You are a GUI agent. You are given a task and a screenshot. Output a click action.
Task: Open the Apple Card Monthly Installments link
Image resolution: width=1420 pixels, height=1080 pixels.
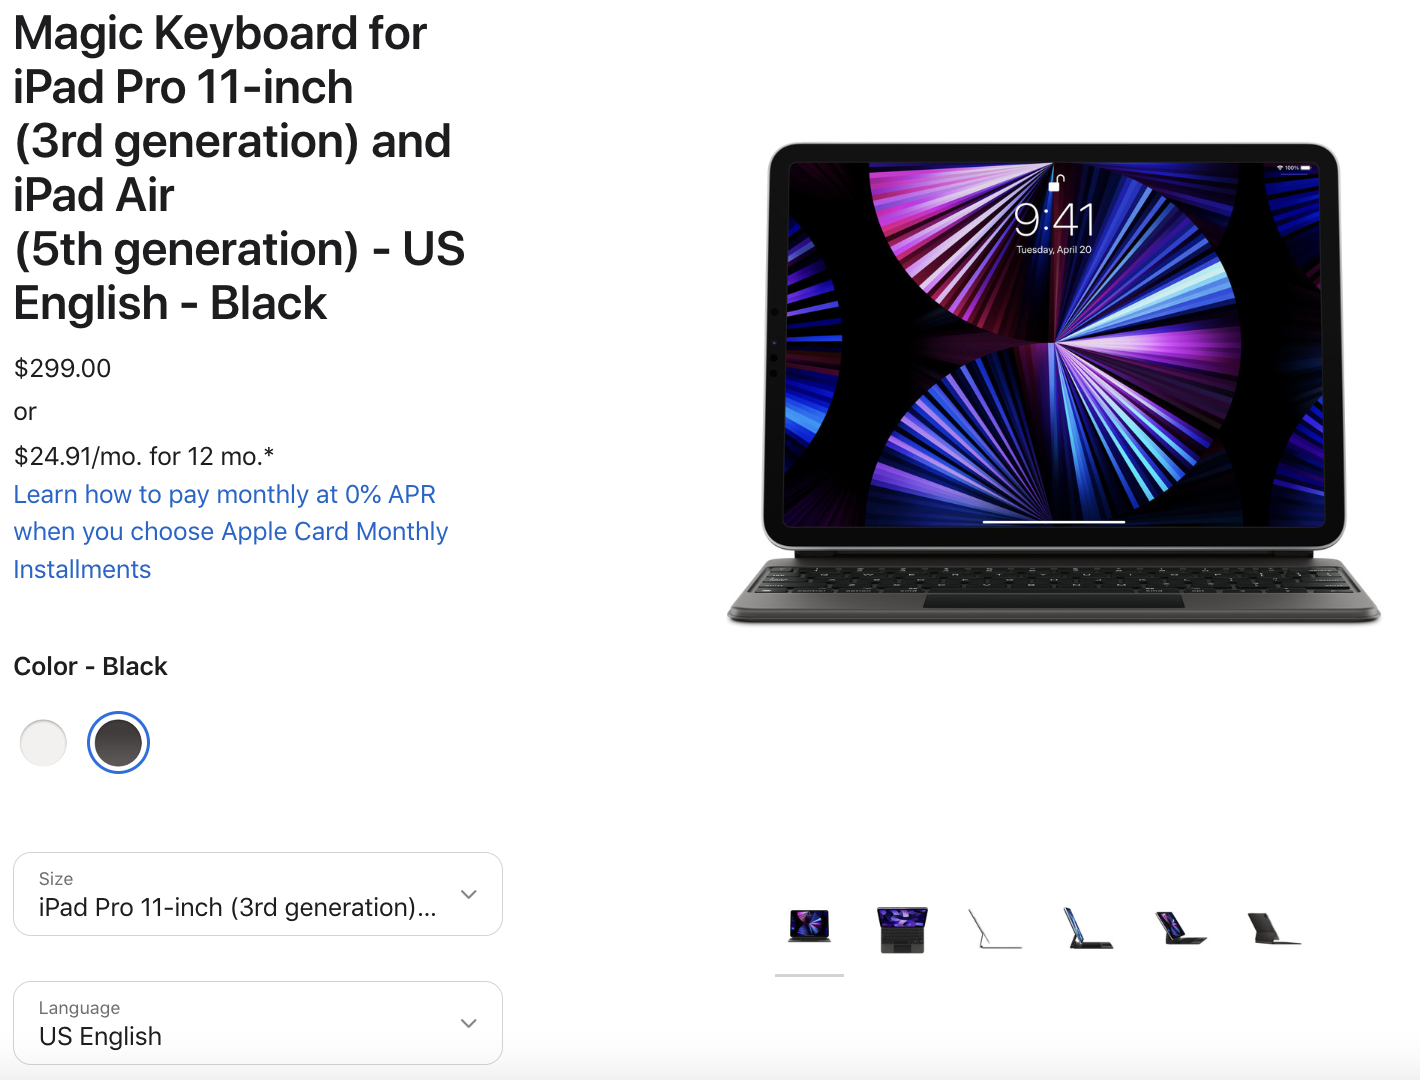point(231,532)
